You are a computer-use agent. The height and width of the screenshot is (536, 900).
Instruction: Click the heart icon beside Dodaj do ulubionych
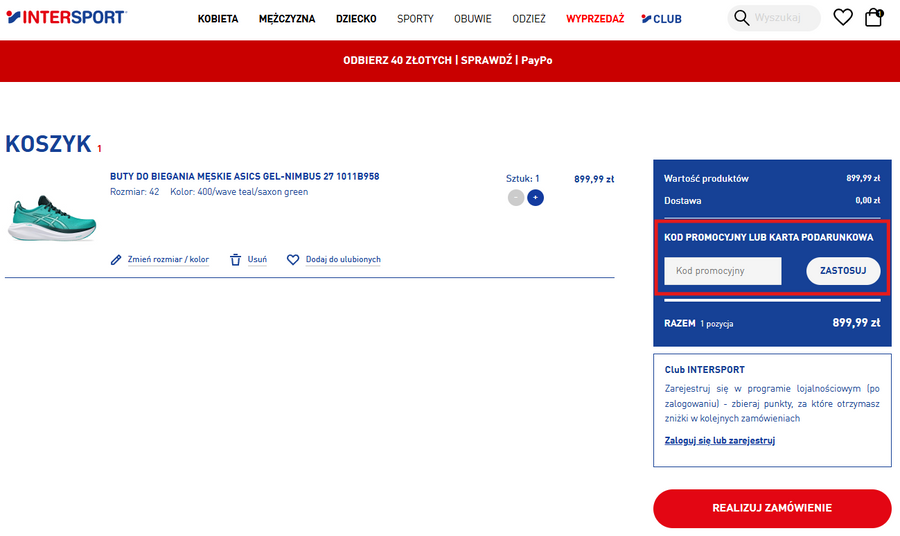[293, 260]
